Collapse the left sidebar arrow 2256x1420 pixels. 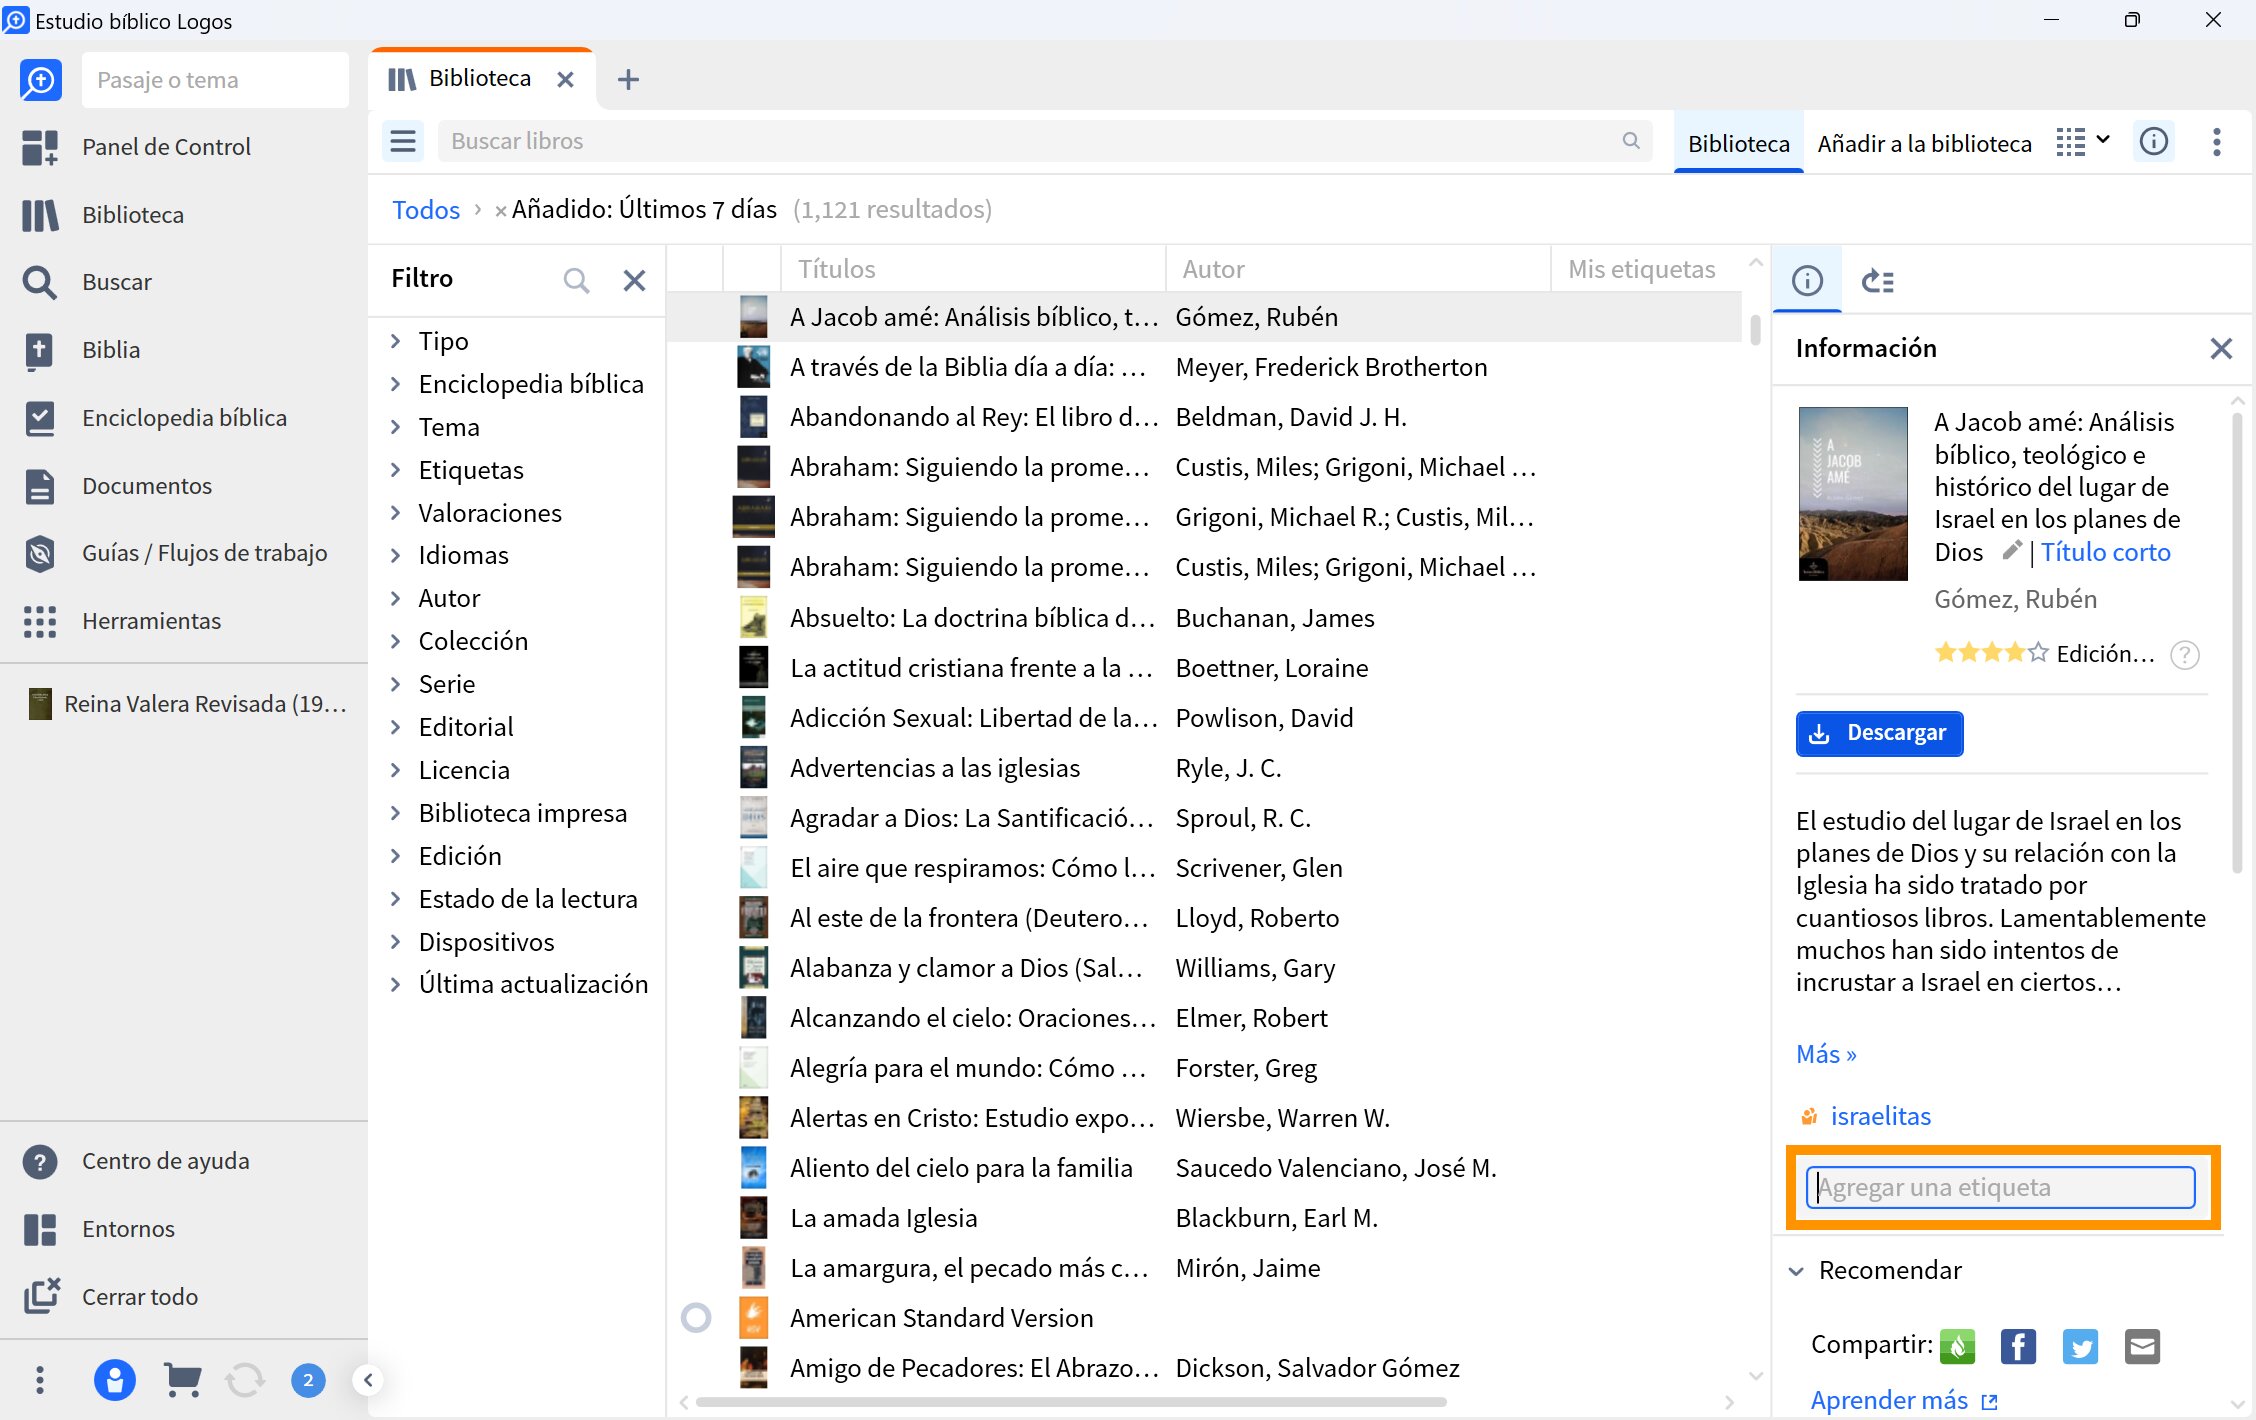pos(368,1381)
